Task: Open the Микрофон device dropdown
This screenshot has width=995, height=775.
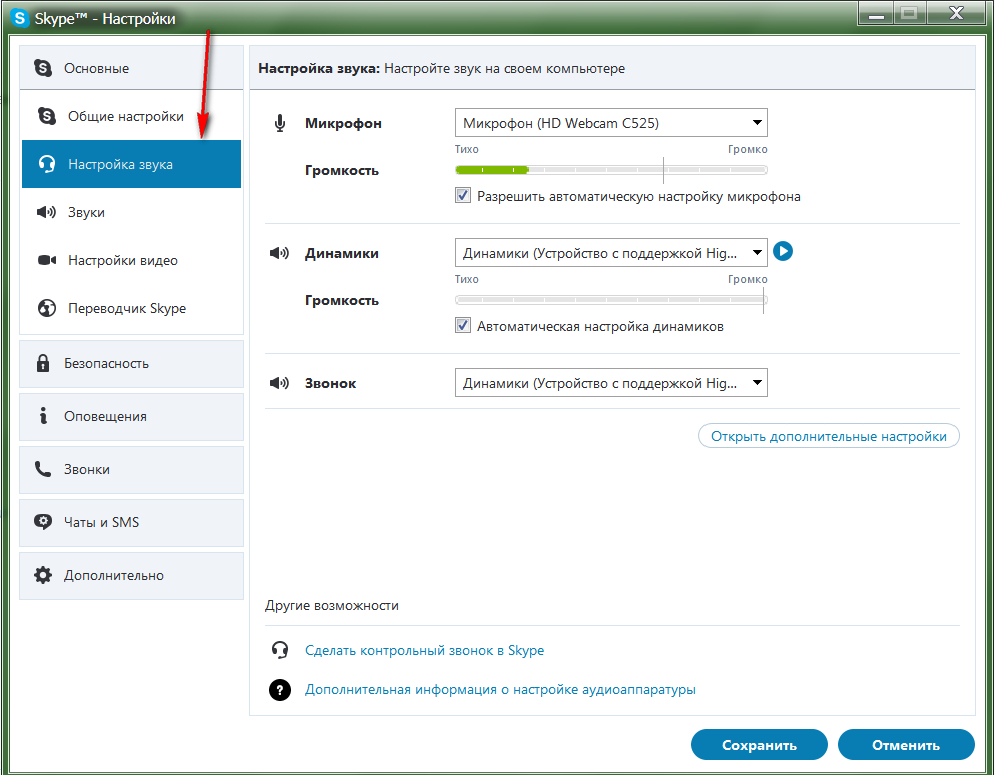Action: coord(611,123)
